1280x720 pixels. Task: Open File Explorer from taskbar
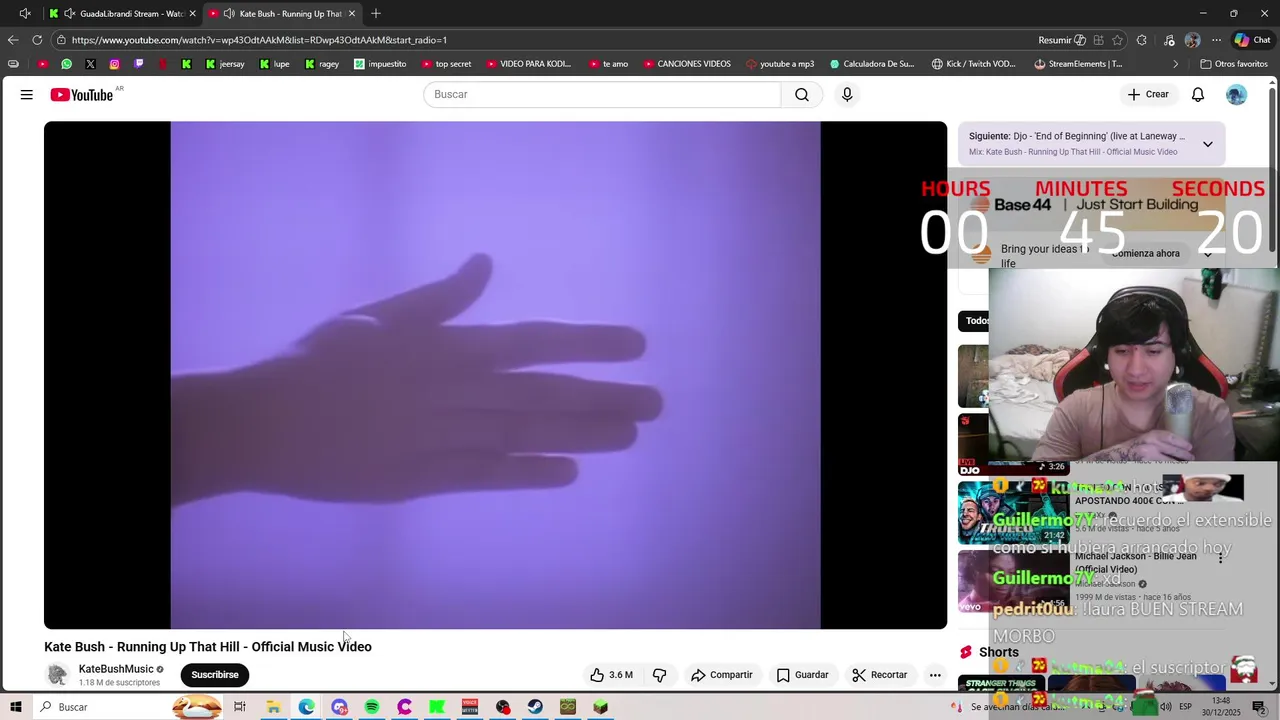(273, 707)
